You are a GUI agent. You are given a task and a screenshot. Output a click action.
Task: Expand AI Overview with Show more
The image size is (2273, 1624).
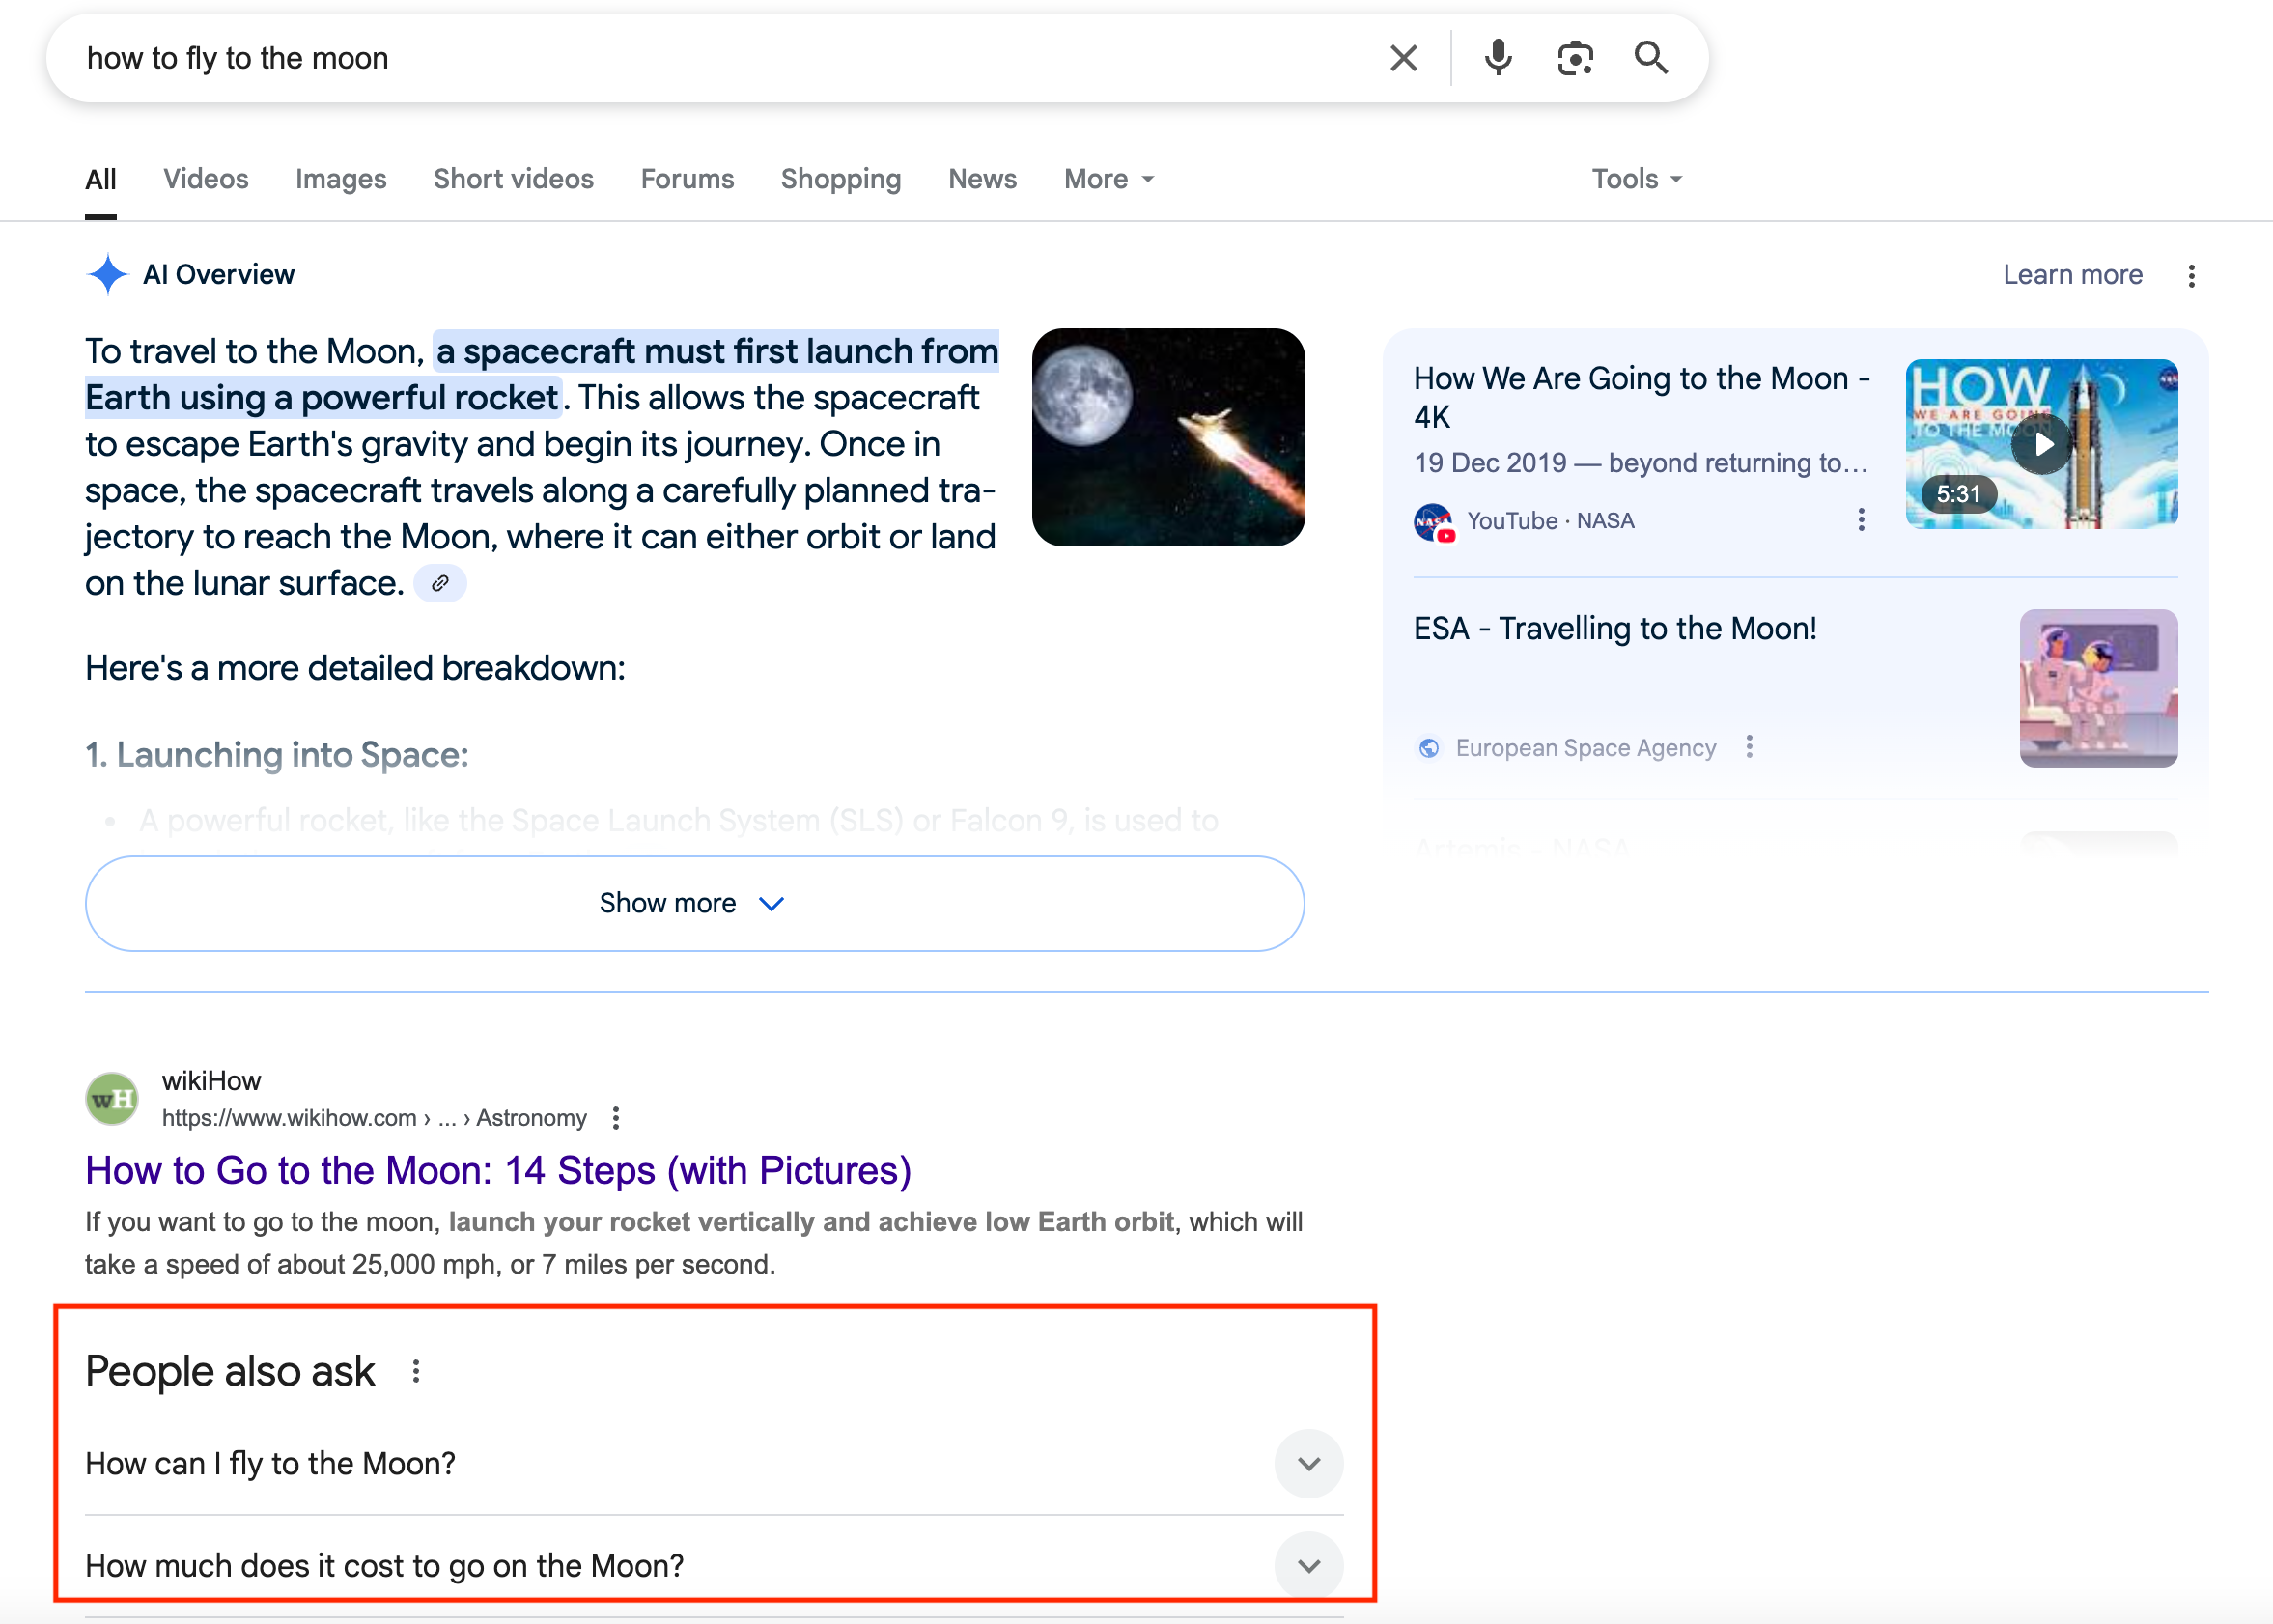pyautogui.click(x=695, y=903)
